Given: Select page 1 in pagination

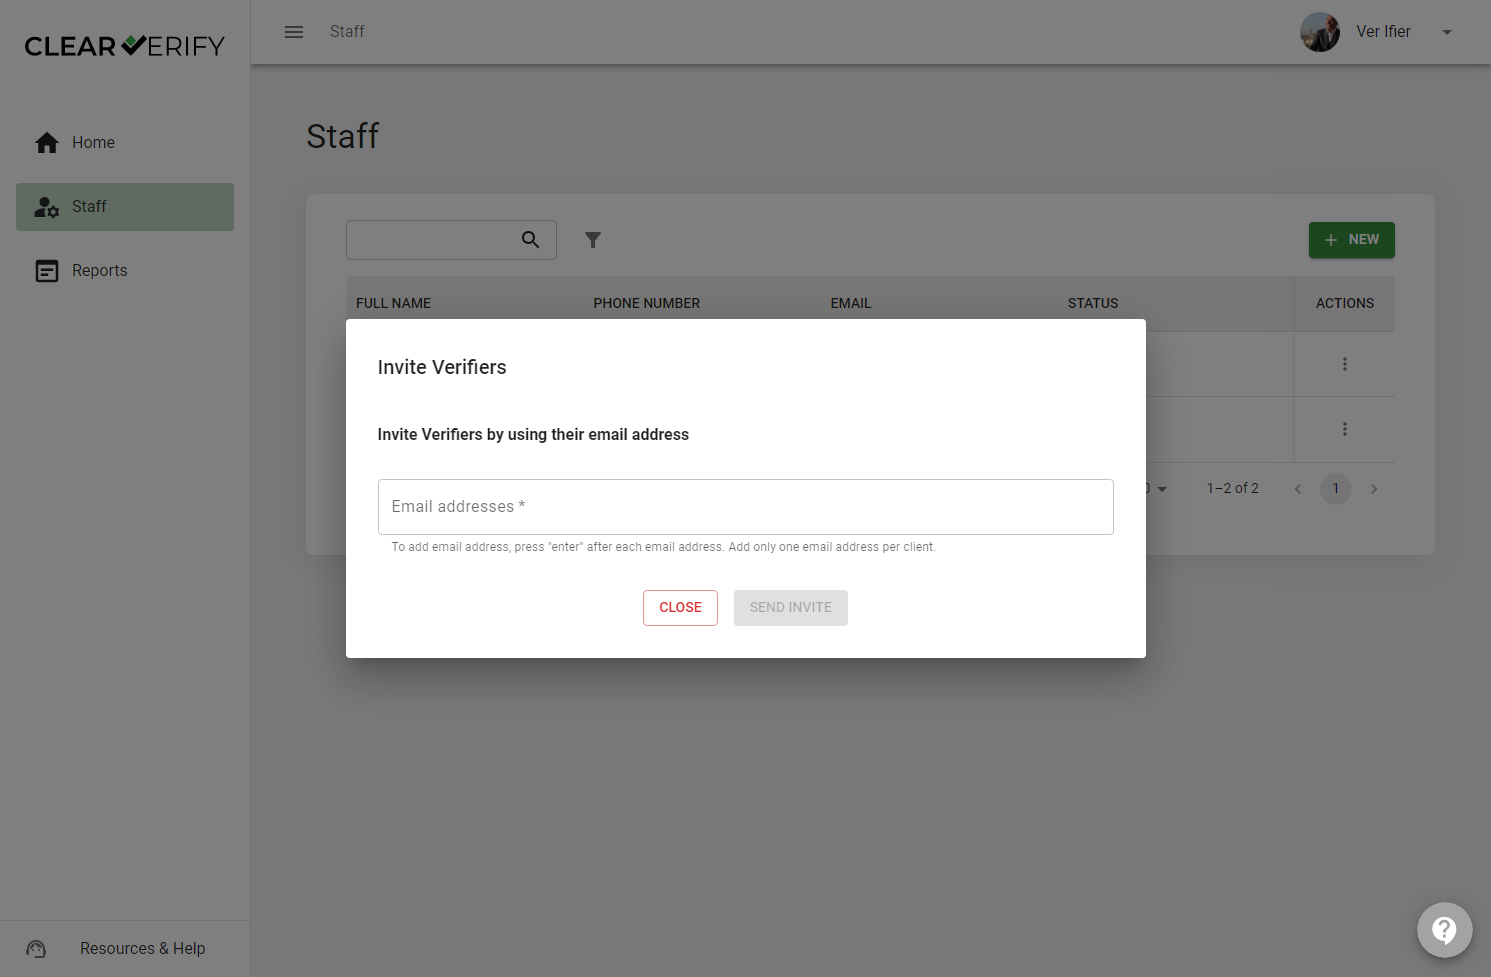Looking at the screenshot, I should point(1335,489).
